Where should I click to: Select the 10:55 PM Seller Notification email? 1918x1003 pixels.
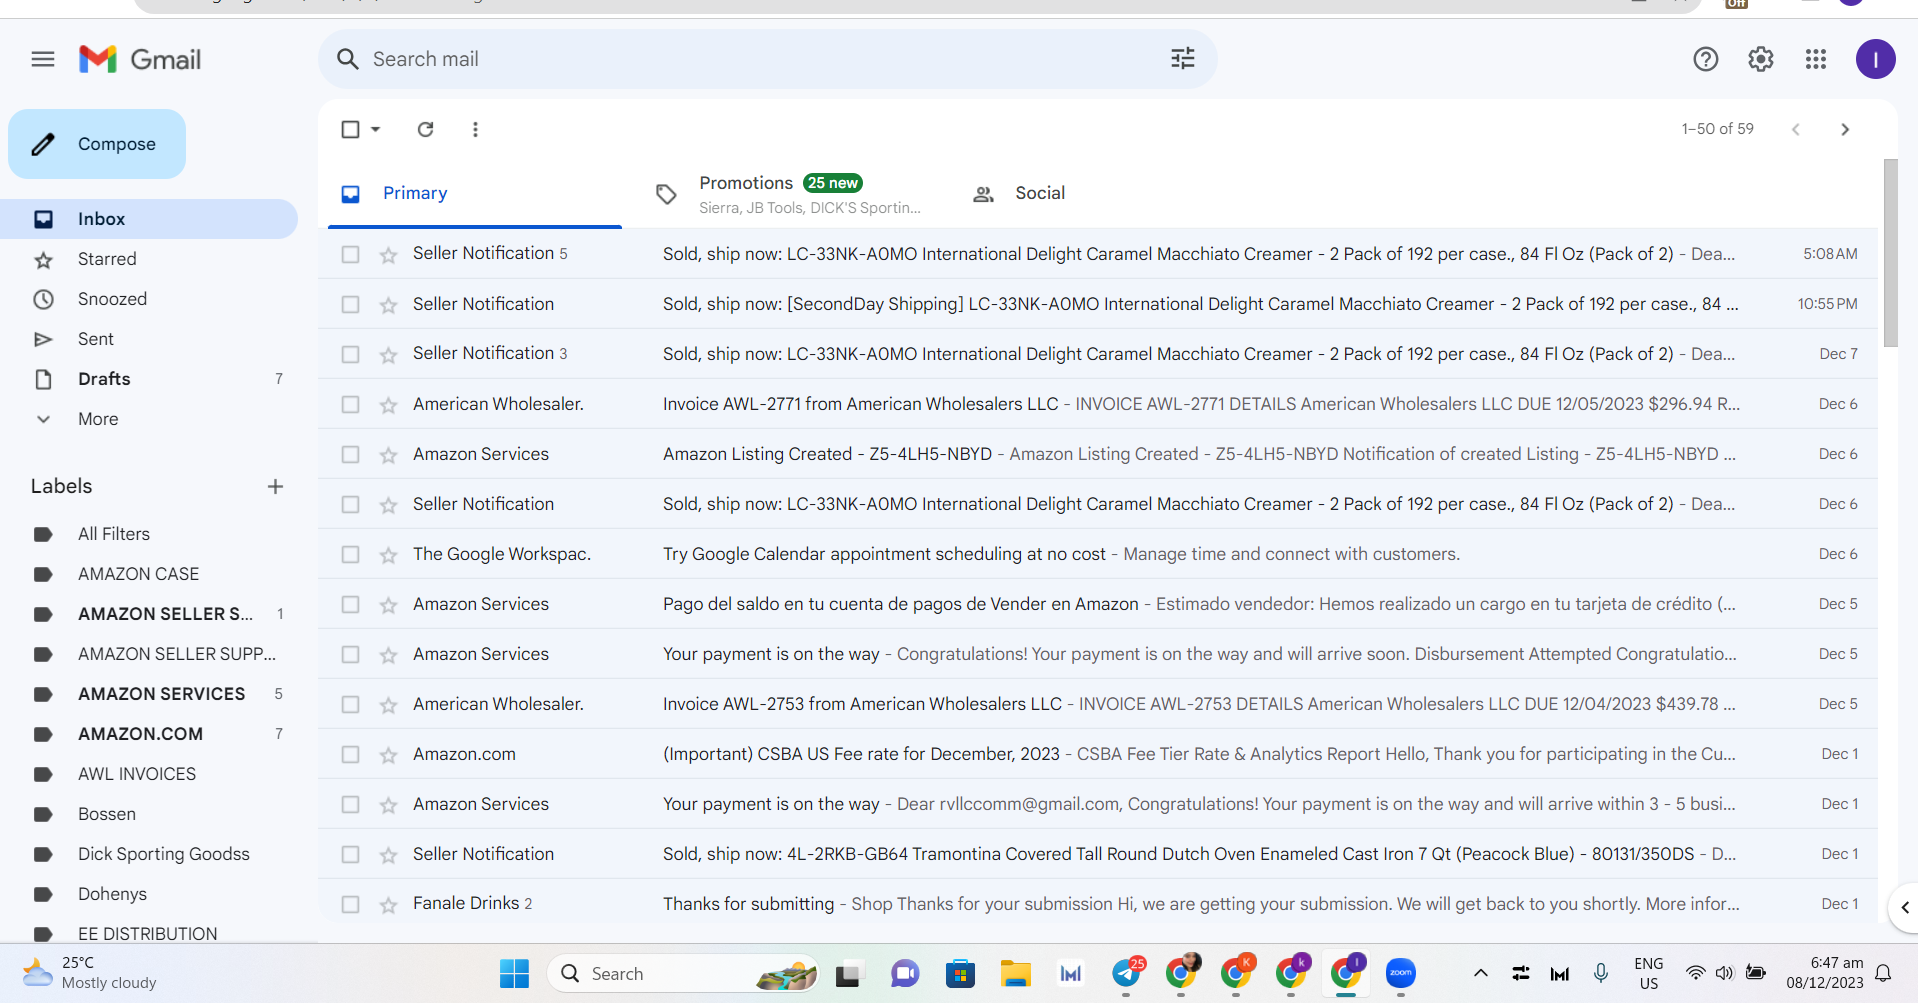point(350,304)
